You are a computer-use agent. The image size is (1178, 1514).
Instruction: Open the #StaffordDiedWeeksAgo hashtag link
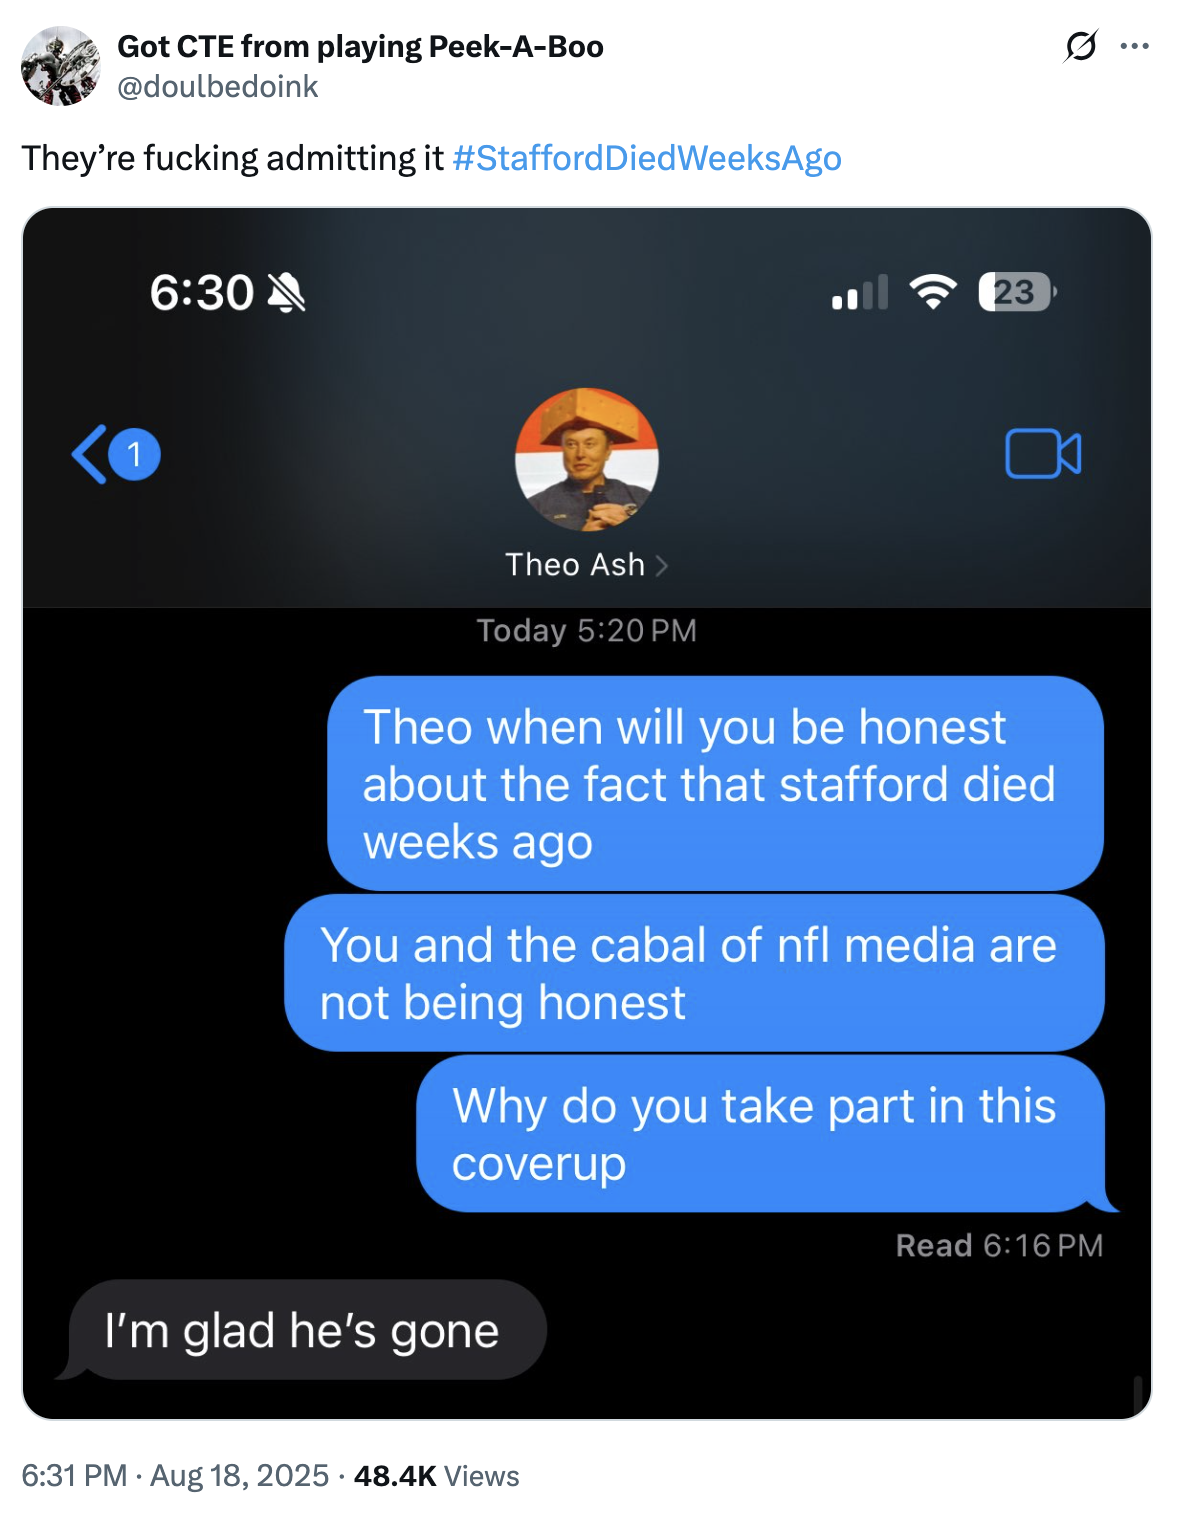pyautogui.click(x=647, y=158)
